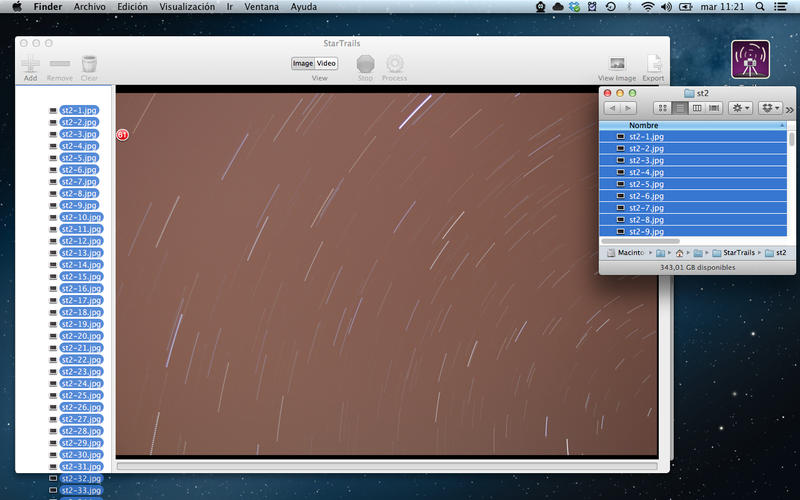Viewport: 800px width, 500px height.
Task: Click horizontal scrollbar in Finder file list
Action: (x=641, y=241)
